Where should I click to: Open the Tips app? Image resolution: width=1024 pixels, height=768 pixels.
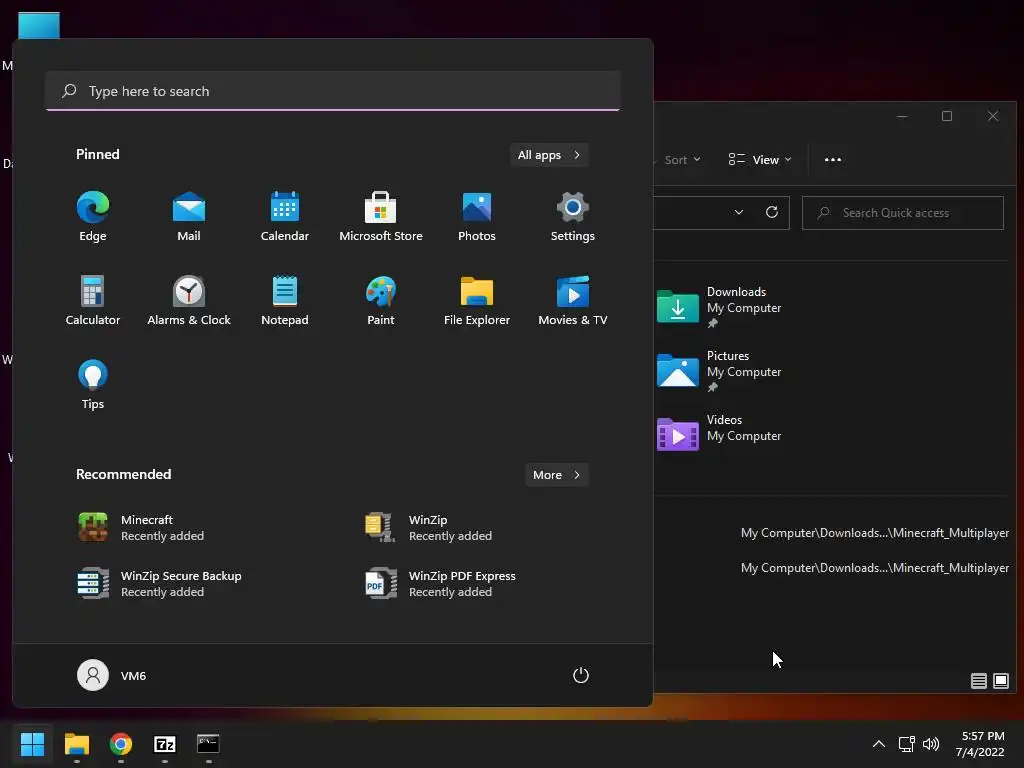93,385
